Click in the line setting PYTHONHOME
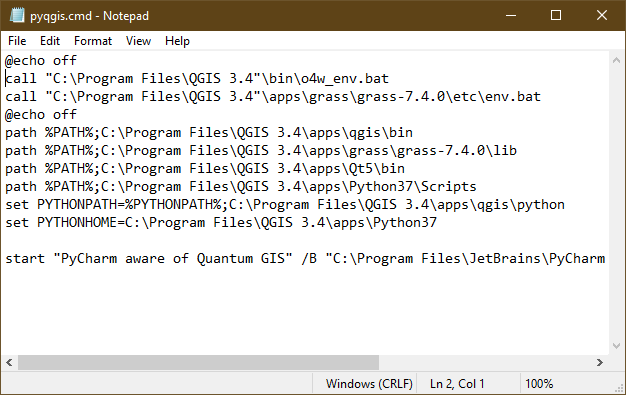 click(x=221, y=222)
